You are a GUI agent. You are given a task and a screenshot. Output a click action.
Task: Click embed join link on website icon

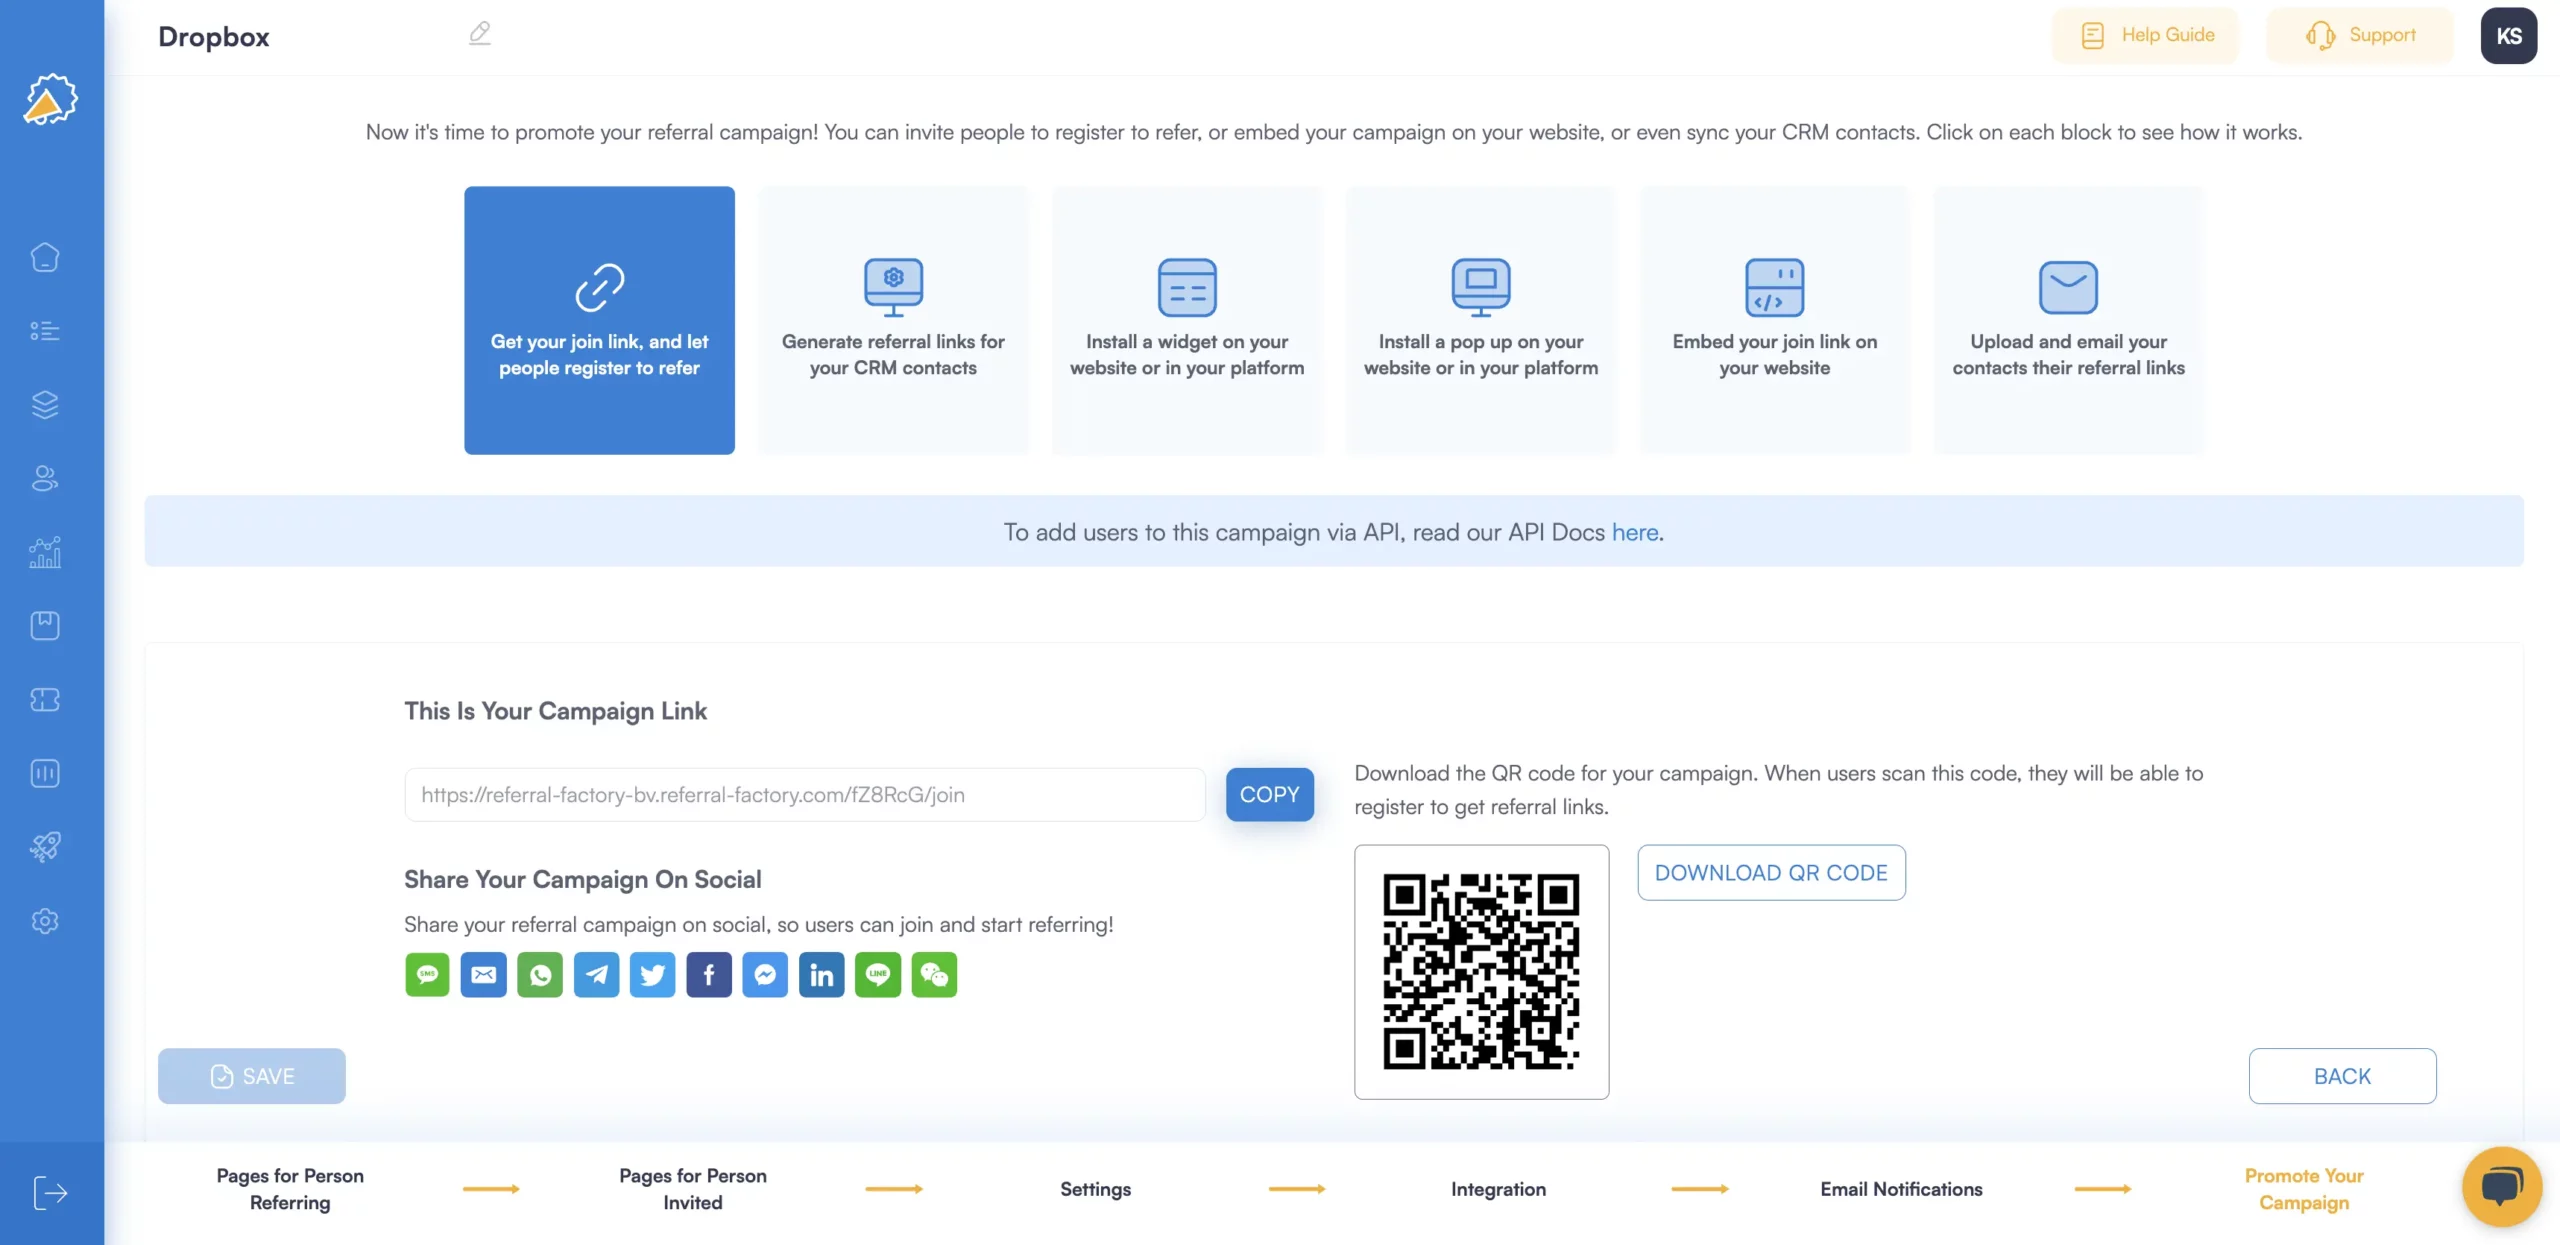[1773, 286]
